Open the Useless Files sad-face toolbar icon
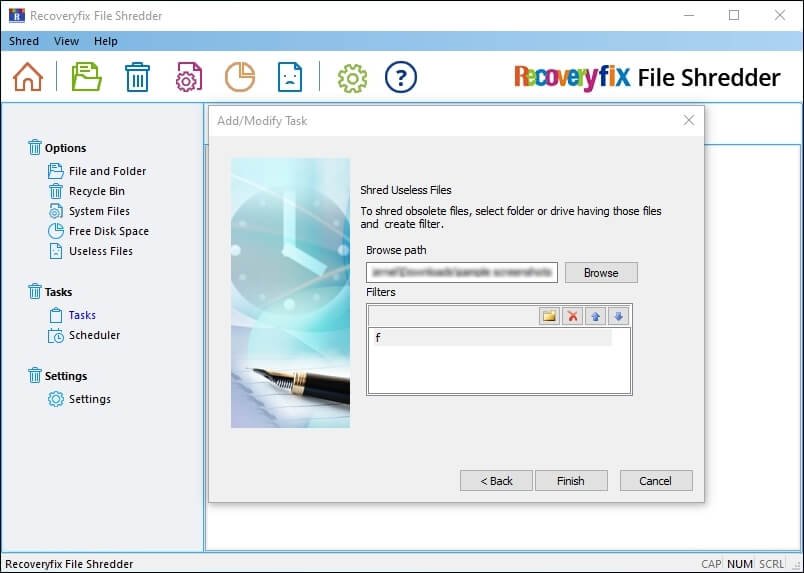The height and width of the screenshot is (573, 804). tap(289, 77)
